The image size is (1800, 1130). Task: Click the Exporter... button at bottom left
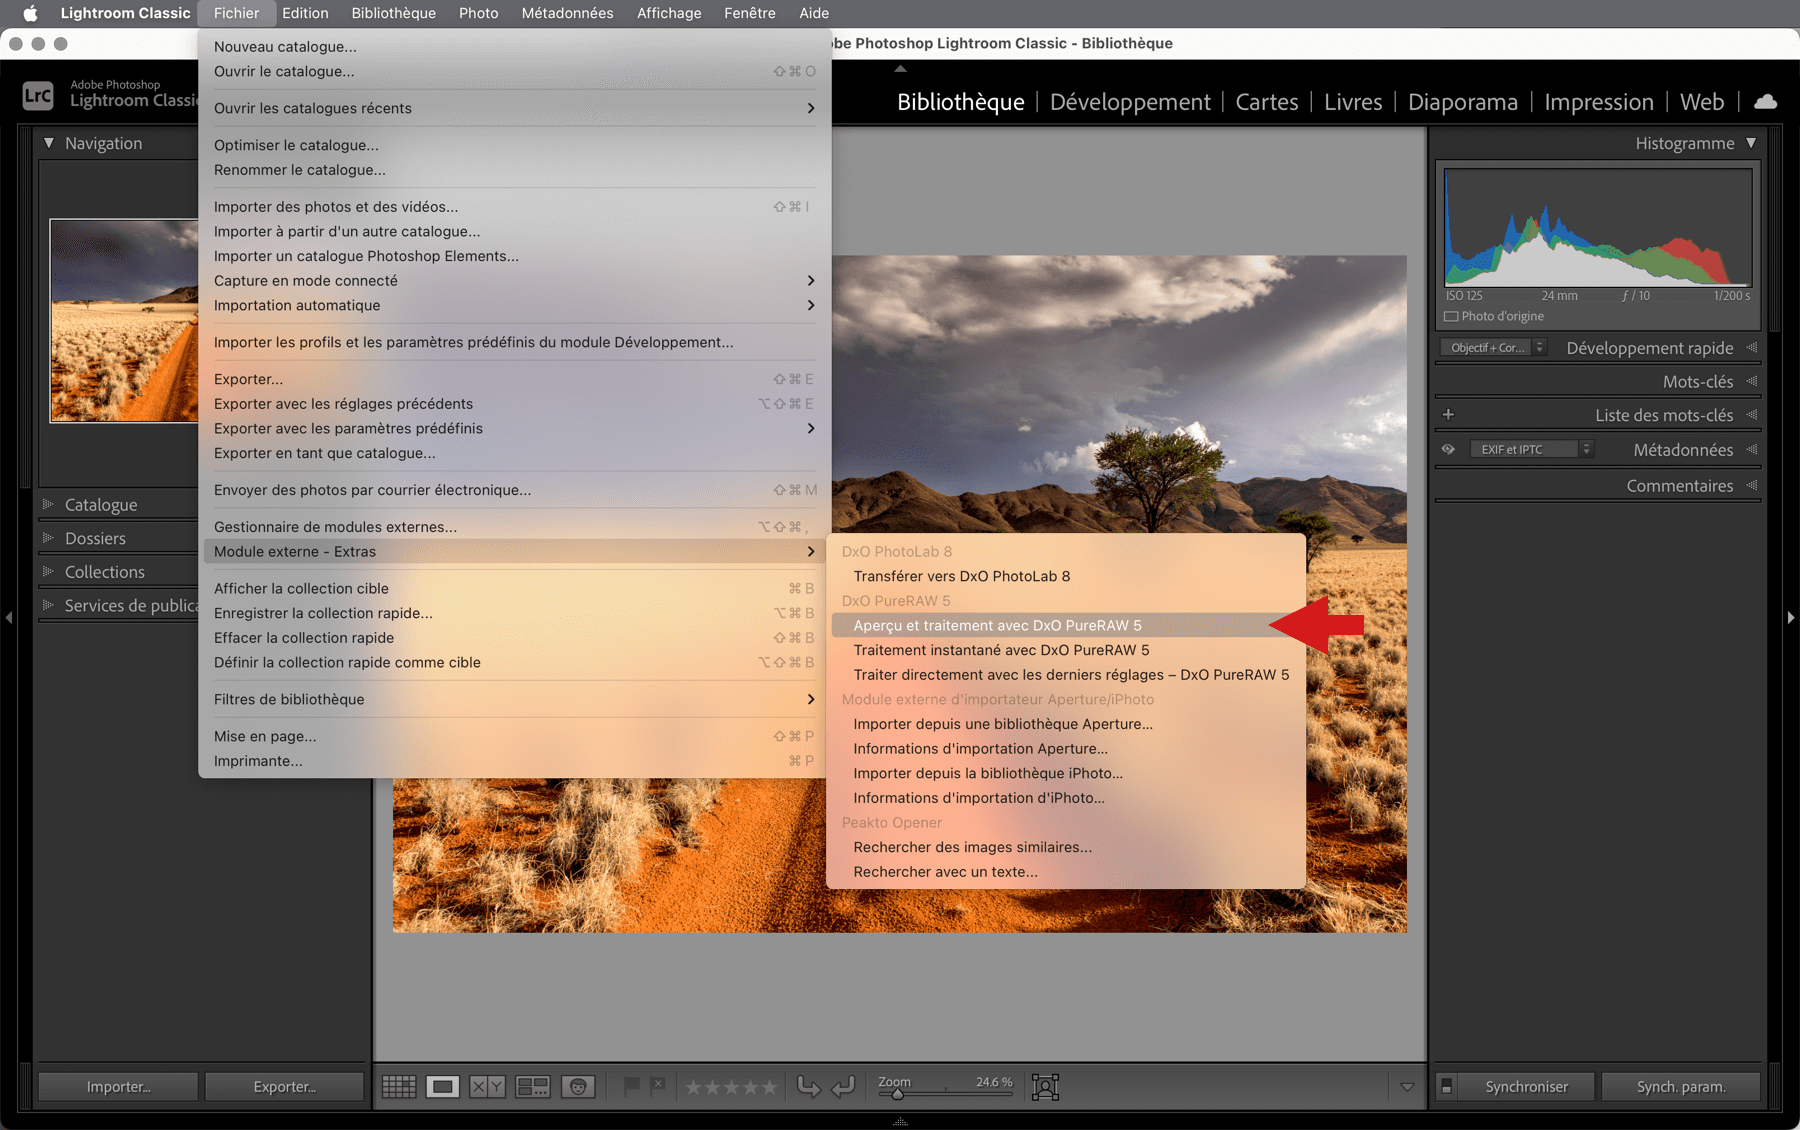click(x=284, y=1086)
